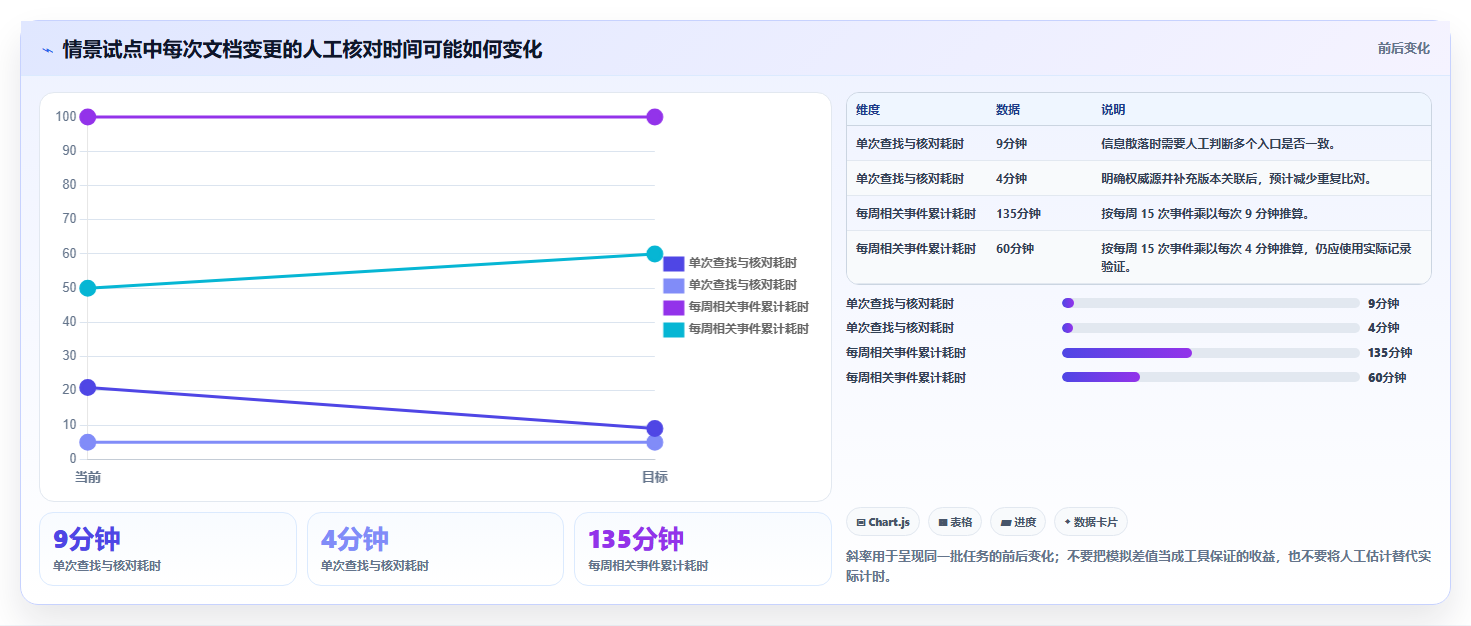This screenshot has height=626, width=1471.
Task: Click the 数据卡片 chip
Action: click(x=1091, y=522)
